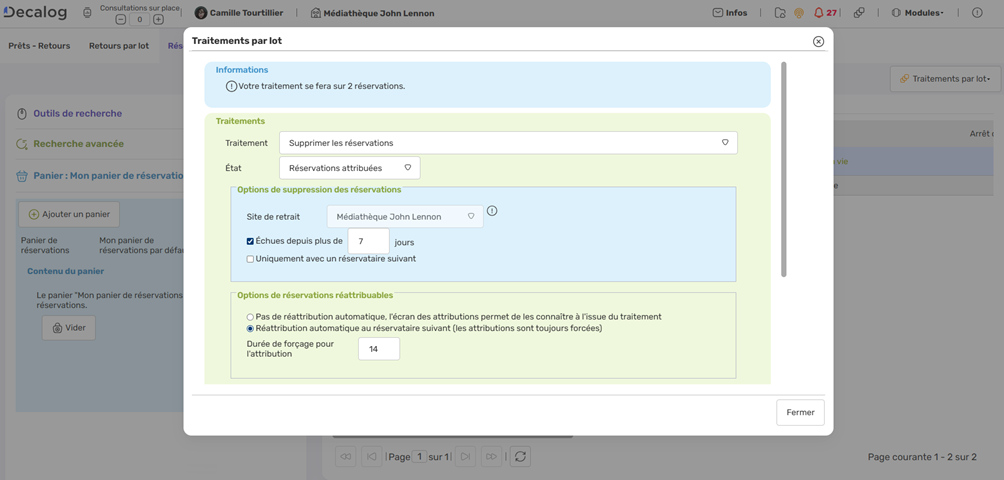Select Réattribution automatique au réservataire suivant
1004x480 pixels.
(x=250, y=328)
